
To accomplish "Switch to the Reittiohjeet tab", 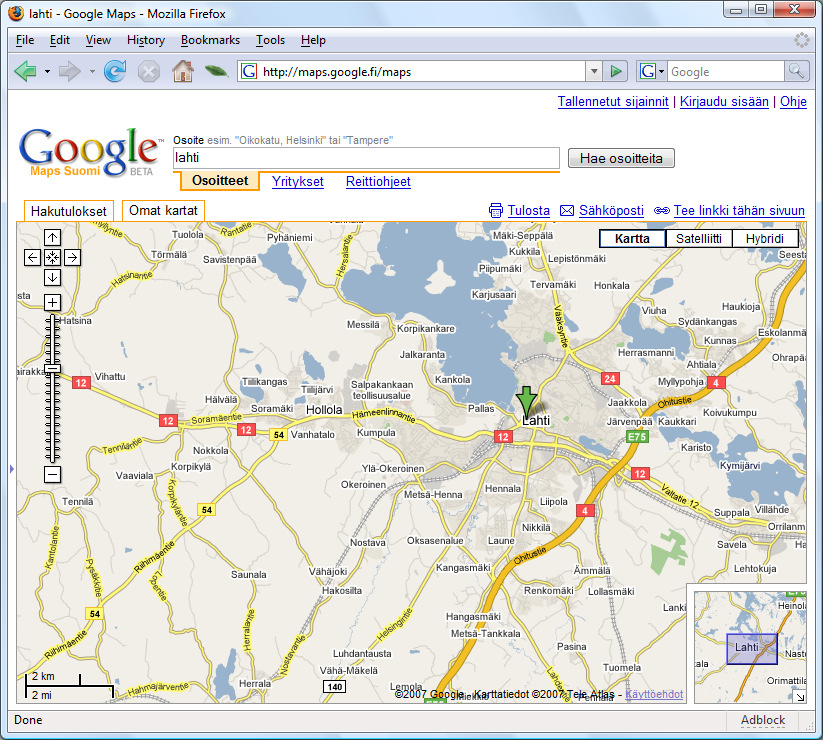I will click(378, 182).
